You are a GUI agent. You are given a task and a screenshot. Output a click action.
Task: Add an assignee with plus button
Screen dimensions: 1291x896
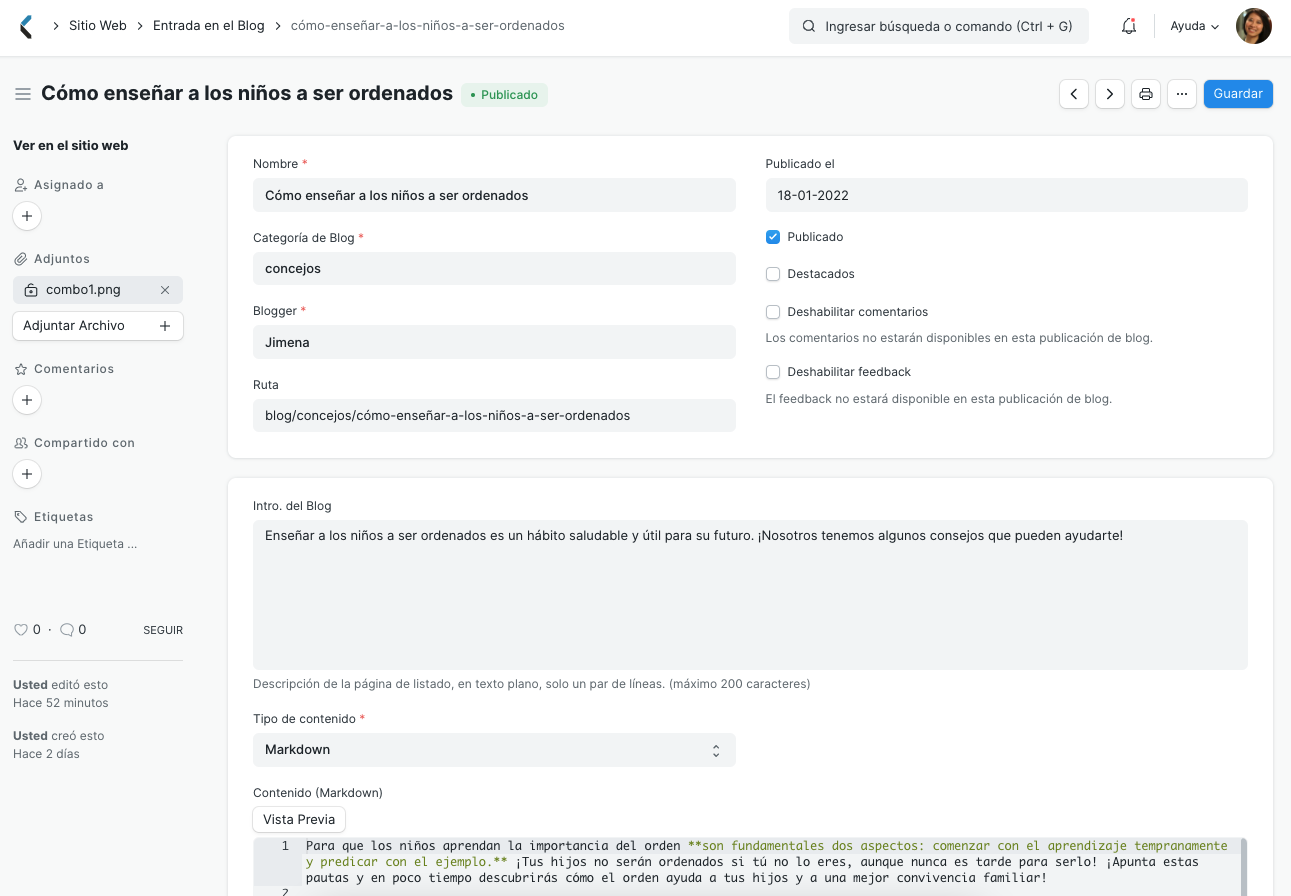tap(27, 216)
